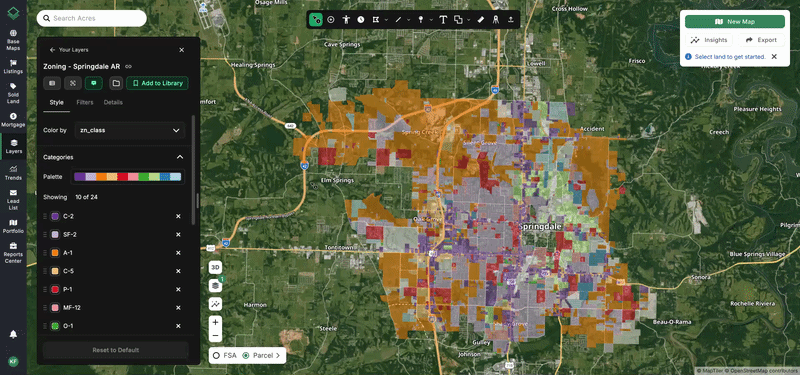Viewport: 800px width, 375px height.
Task: Change the P-1 color swatch
Action: click(x=55, y=289)
